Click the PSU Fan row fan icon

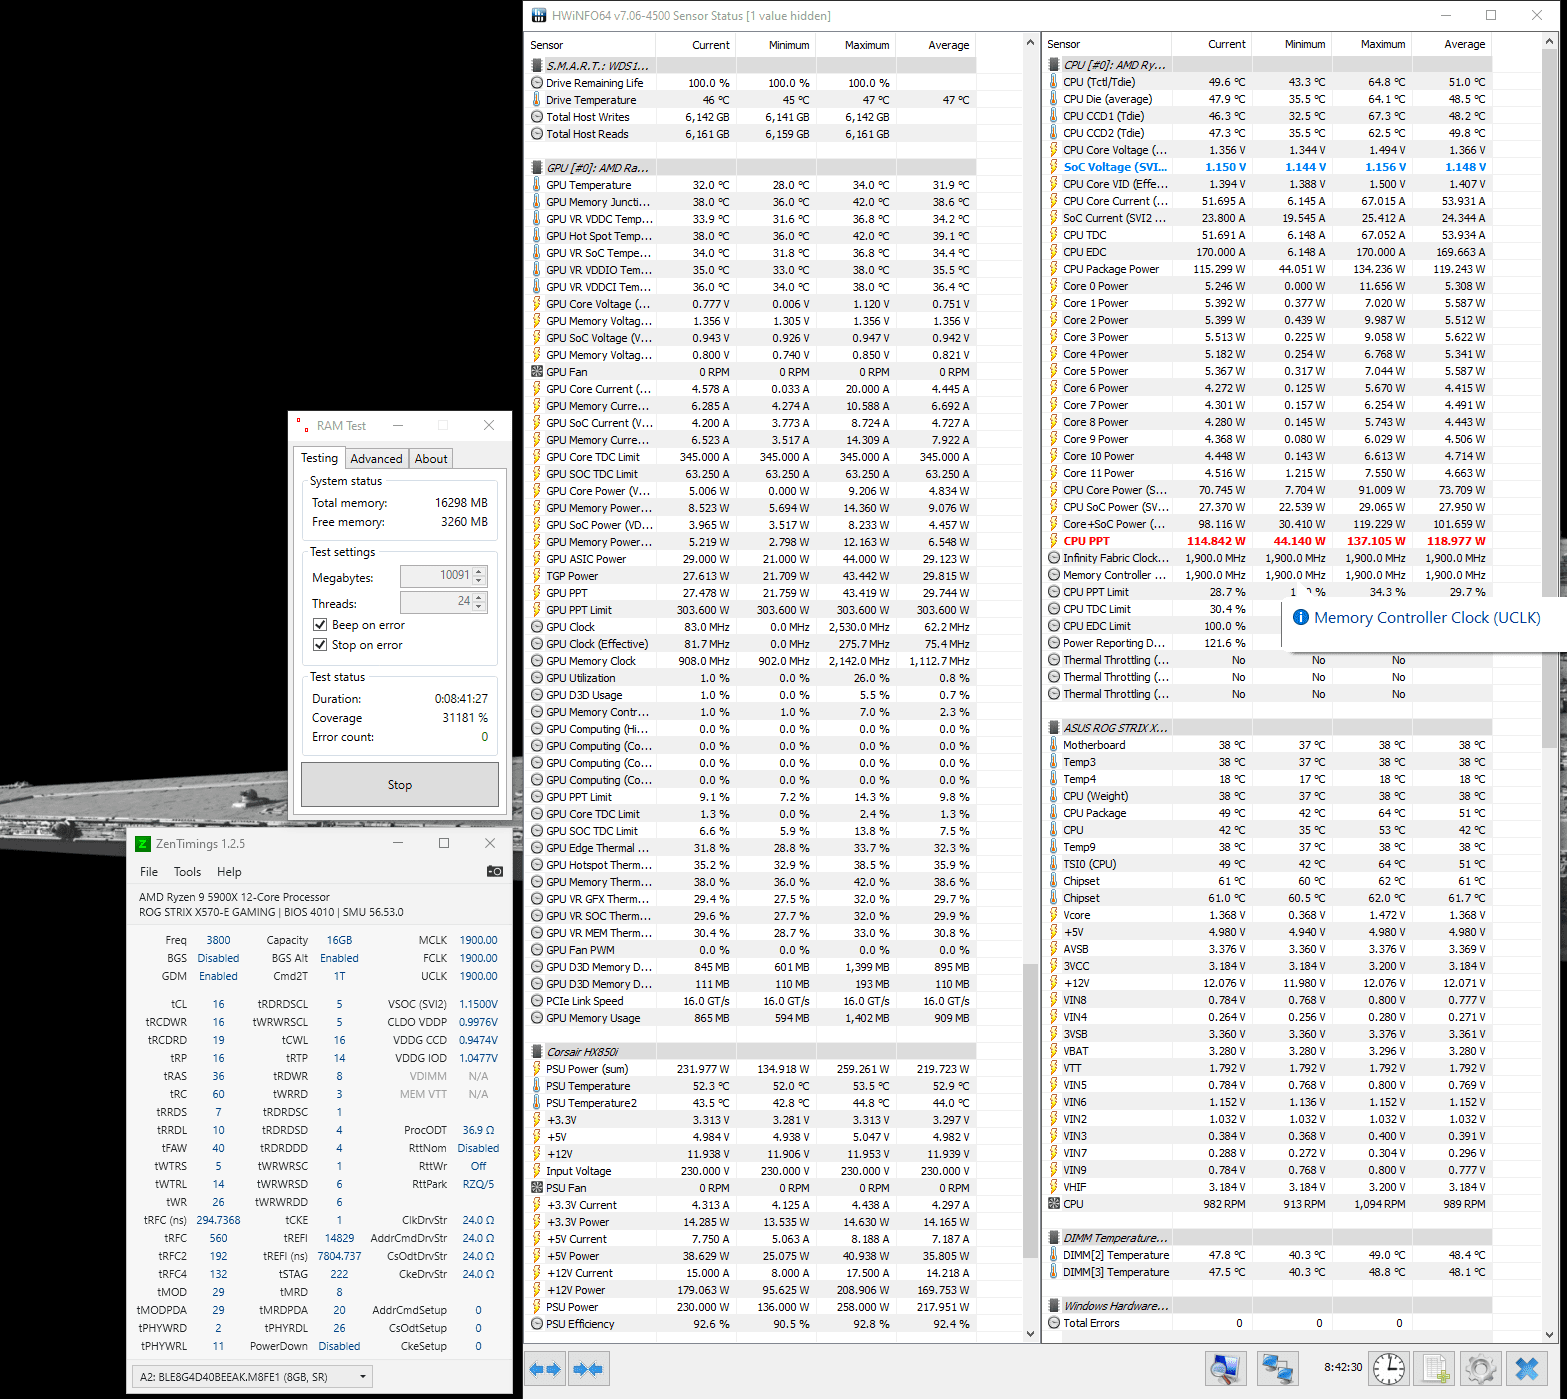tap(537, 1188)
